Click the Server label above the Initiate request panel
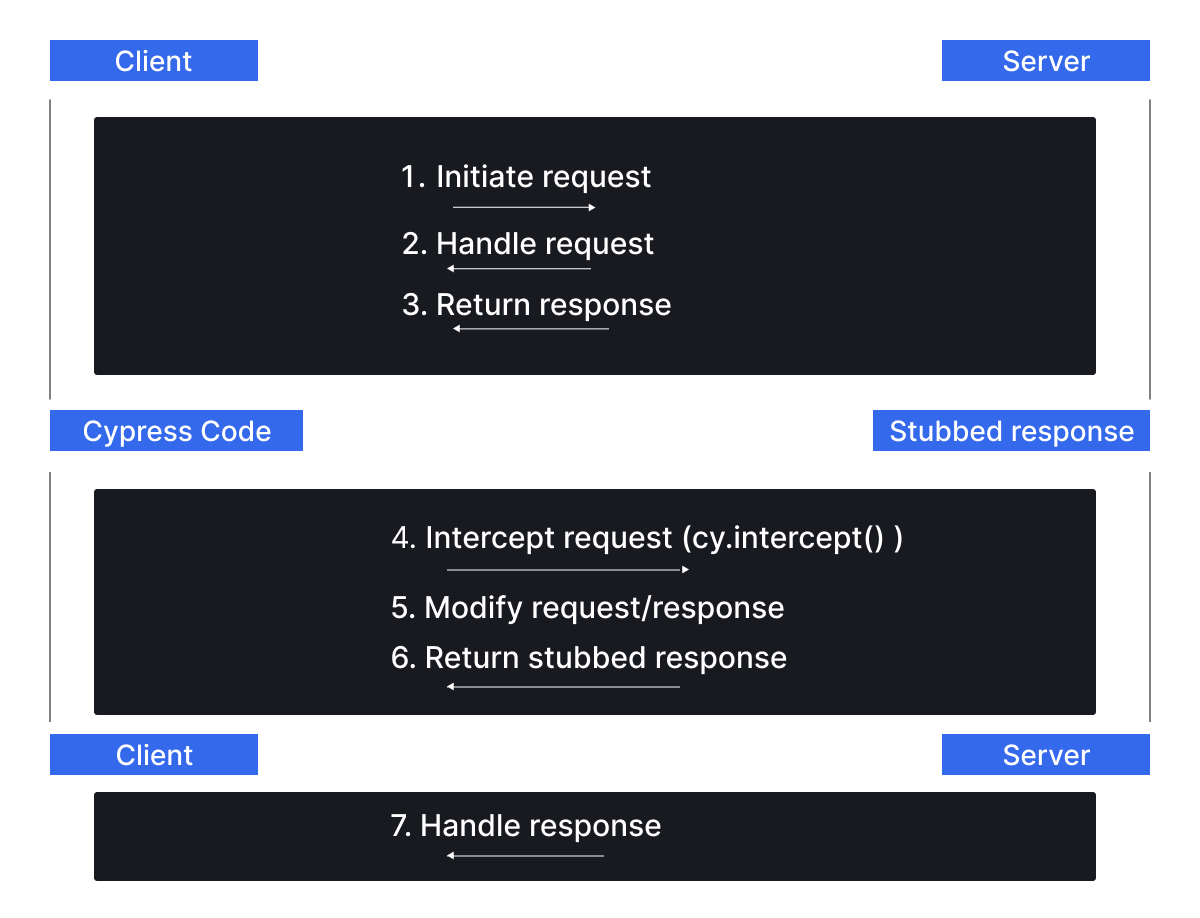Screen dimensions: 1200x918 point(1046,61)
